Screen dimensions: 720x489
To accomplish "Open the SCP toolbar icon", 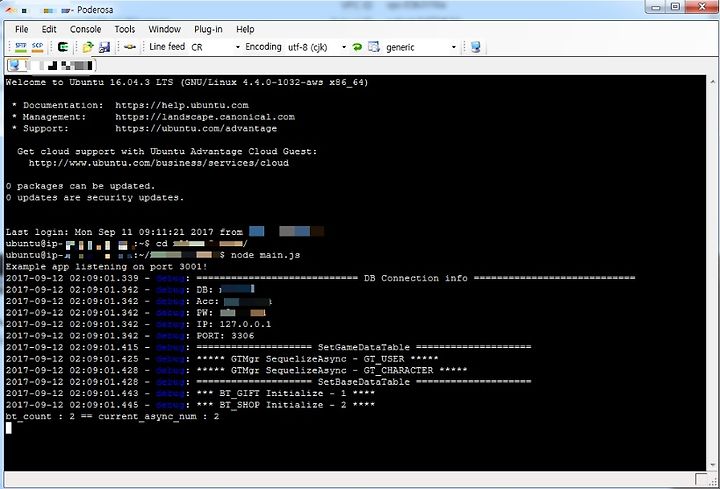I will (38, 47).
